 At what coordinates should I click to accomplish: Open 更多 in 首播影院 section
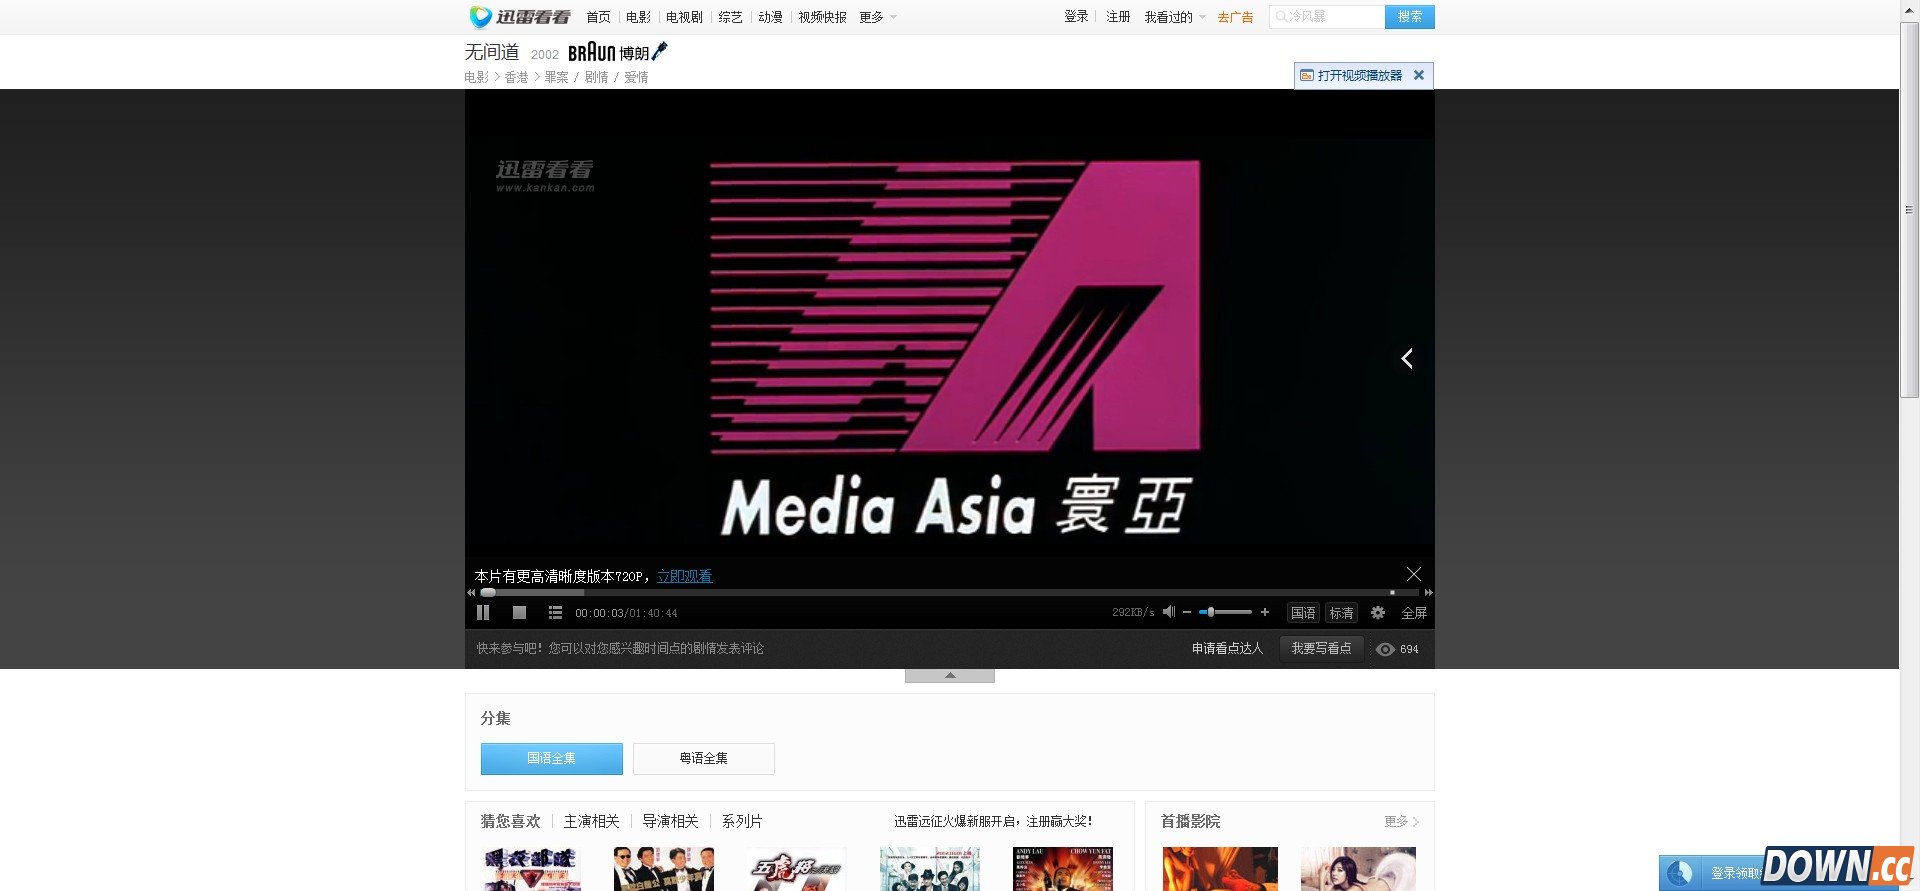tap(1401, 821)
